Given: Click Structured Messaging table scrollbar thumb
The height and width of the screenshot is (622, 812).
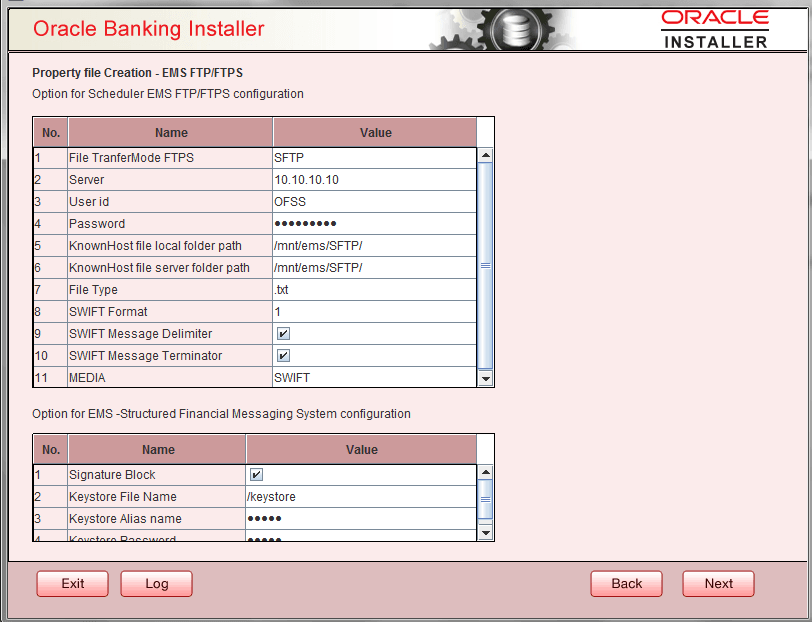Looking at the screenshot, I should [485, 499].
